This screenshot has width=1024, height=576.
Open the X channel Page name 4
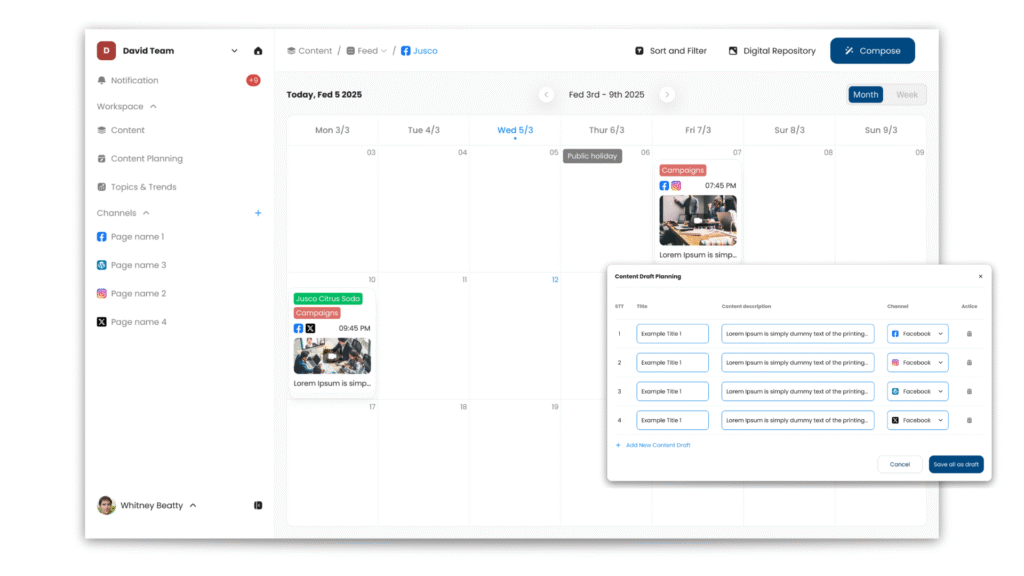click(138, 322)
